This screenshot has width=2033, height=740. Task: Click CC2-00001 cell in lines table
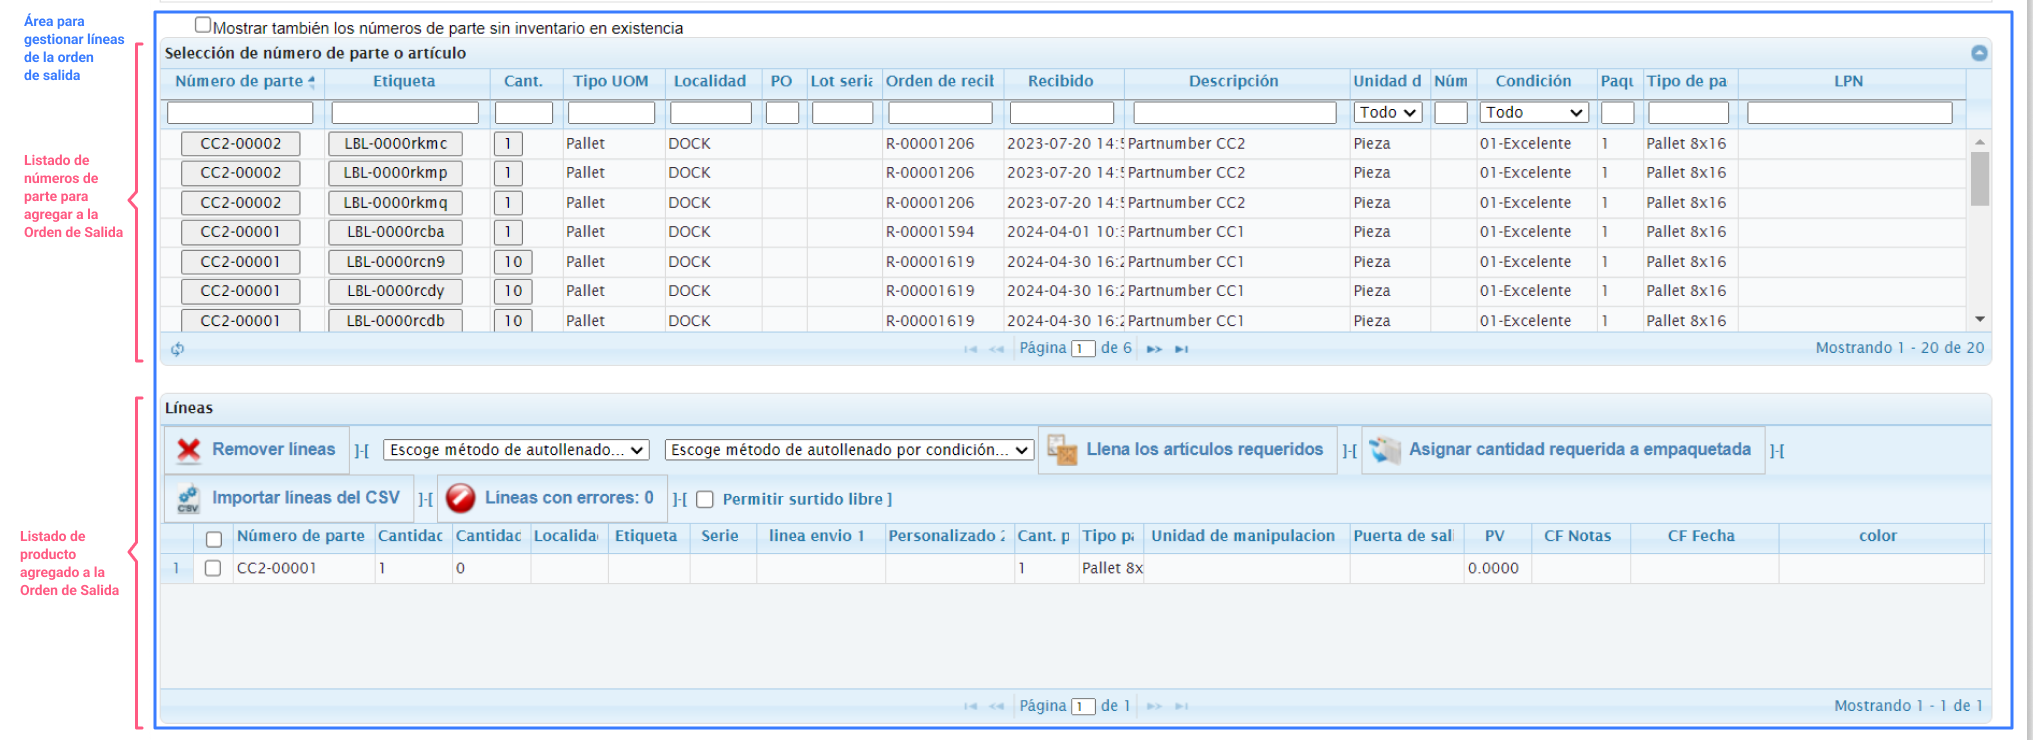(304, 568)
